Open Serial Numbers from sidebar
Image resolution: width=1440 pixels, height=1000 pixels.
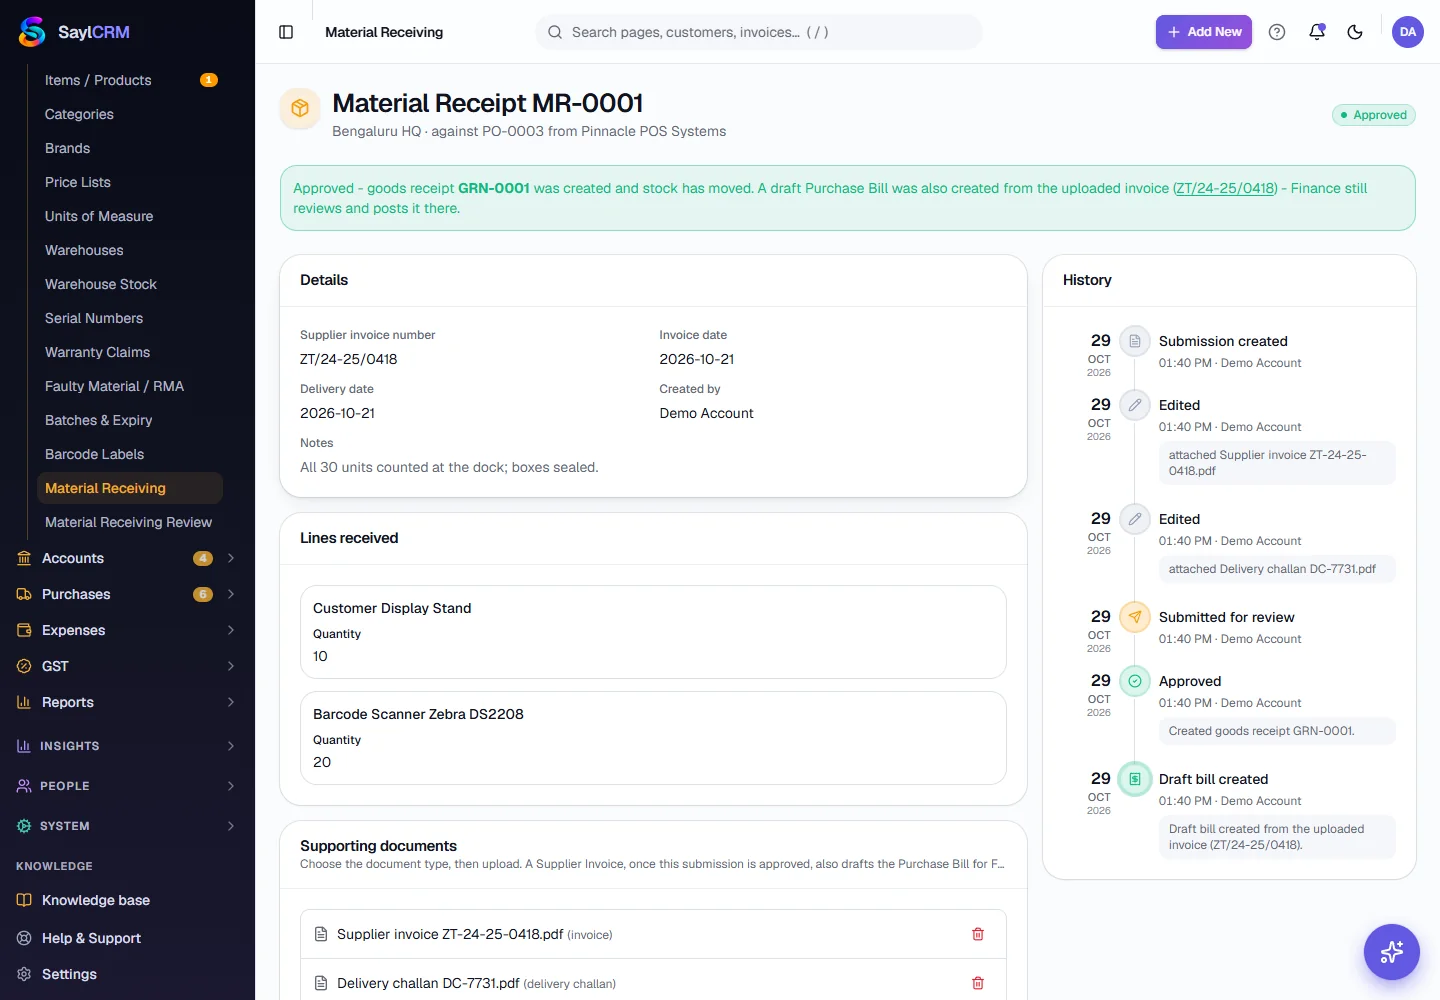pyautogui.click(x=130, y=318)
